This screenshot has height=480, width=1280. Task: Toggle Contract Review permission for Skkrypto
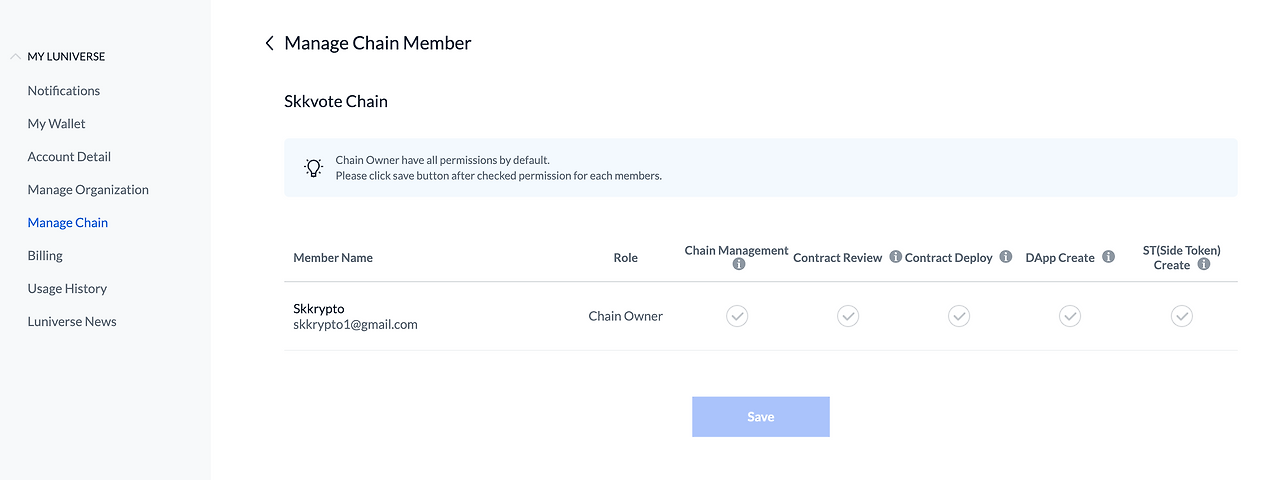(x=848, y=316)
